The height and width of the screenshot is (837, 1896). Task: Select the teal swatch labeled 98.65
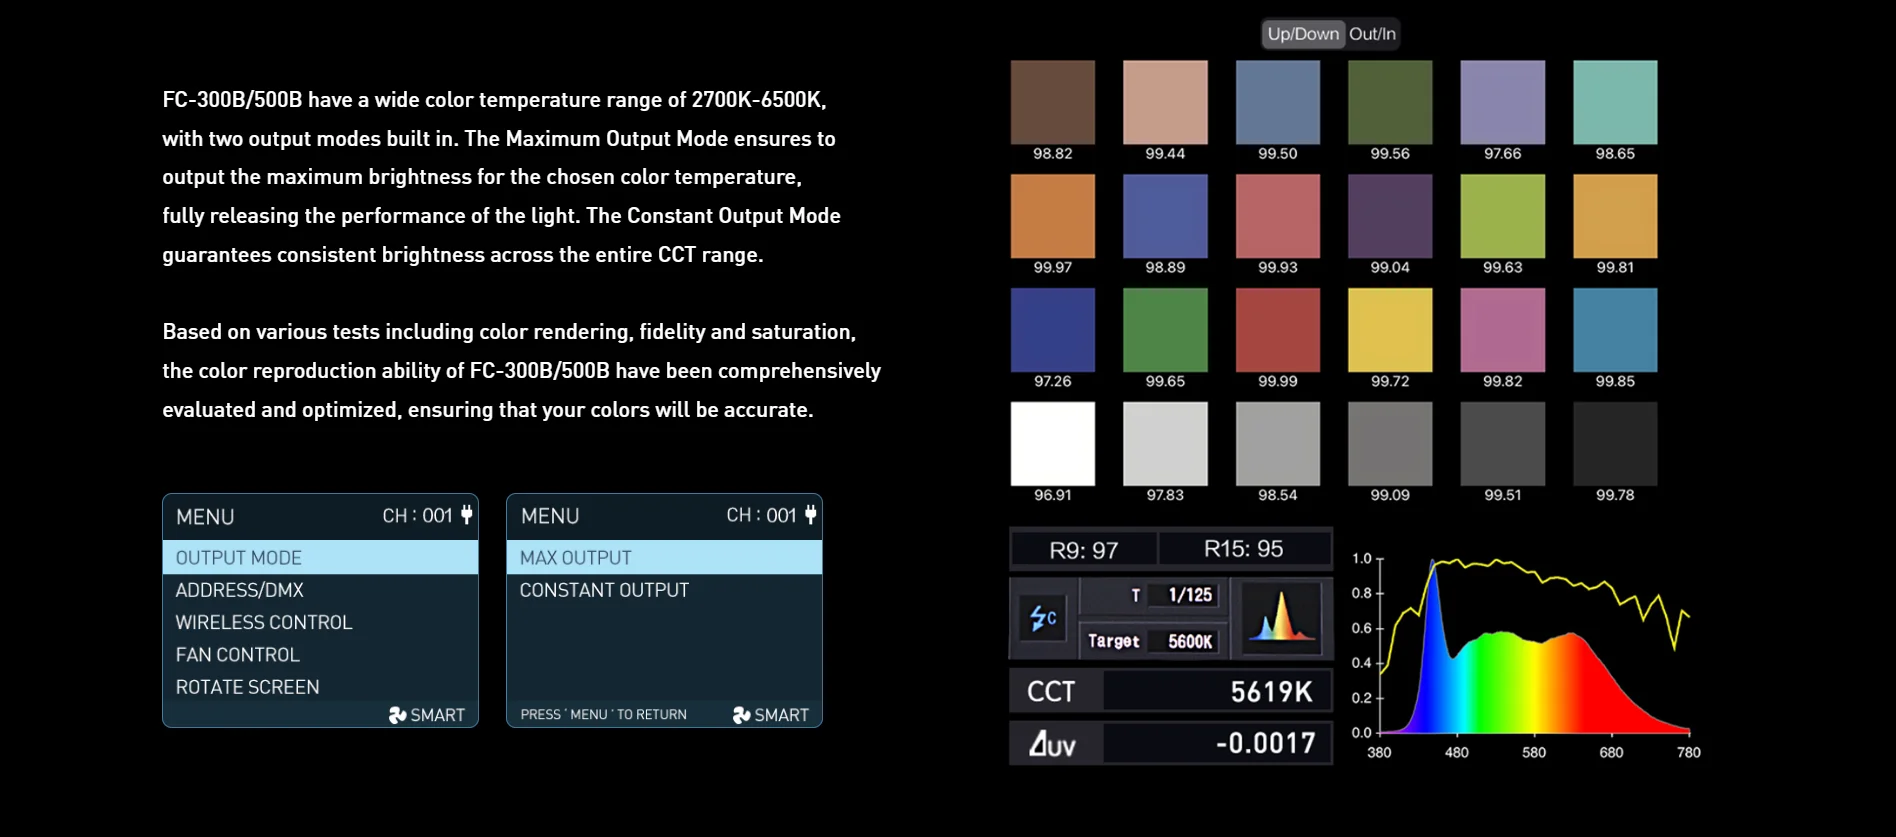(x=1615, y=102)
